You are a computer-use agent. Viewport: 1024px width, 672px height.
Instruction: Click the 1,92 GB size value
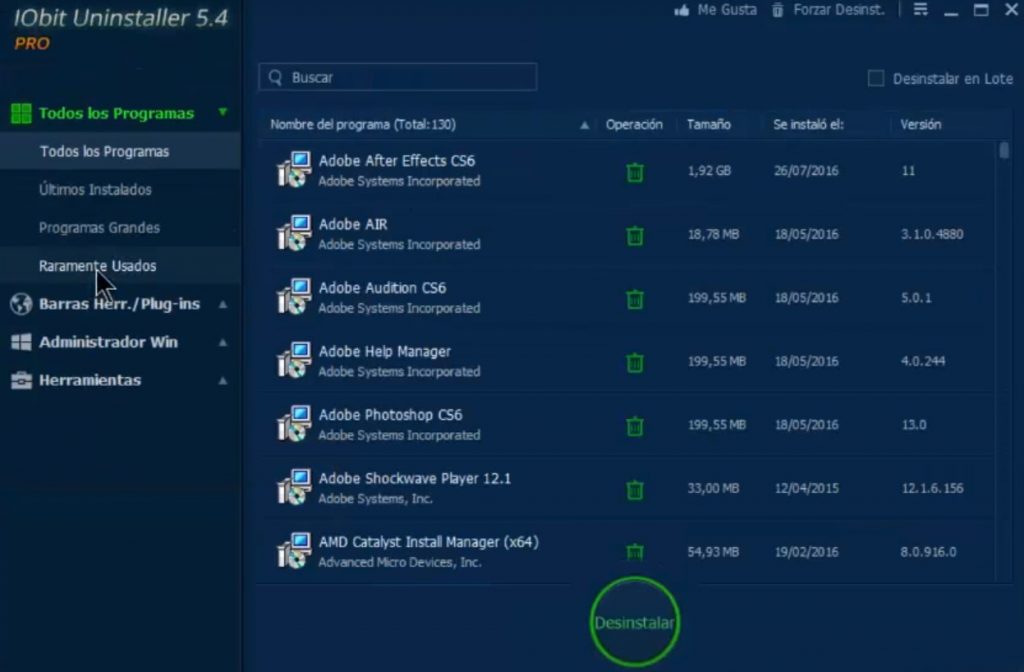(709, 171)
